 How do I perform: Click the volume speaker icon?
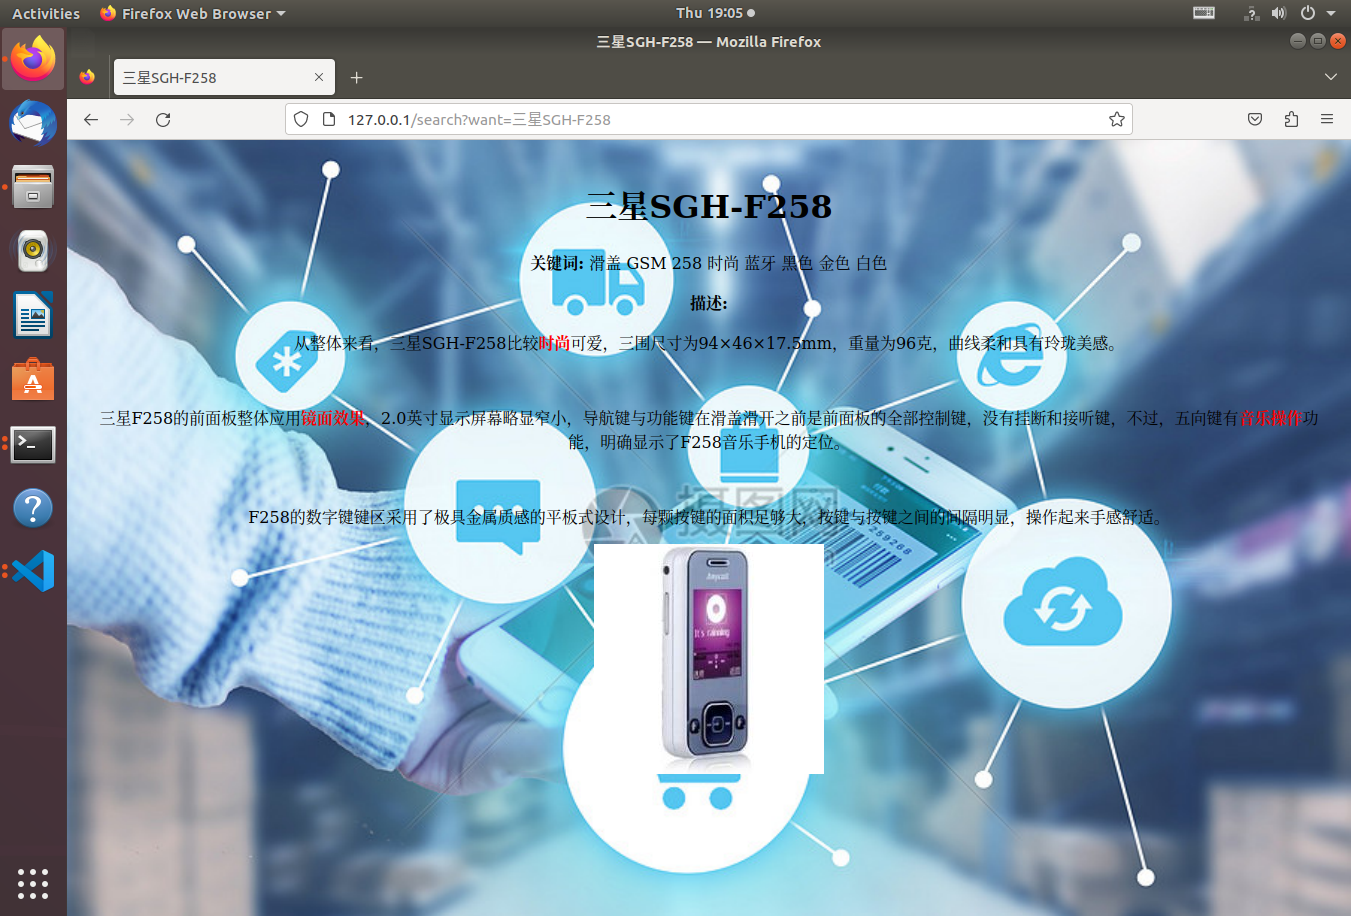click(1279, 13)
